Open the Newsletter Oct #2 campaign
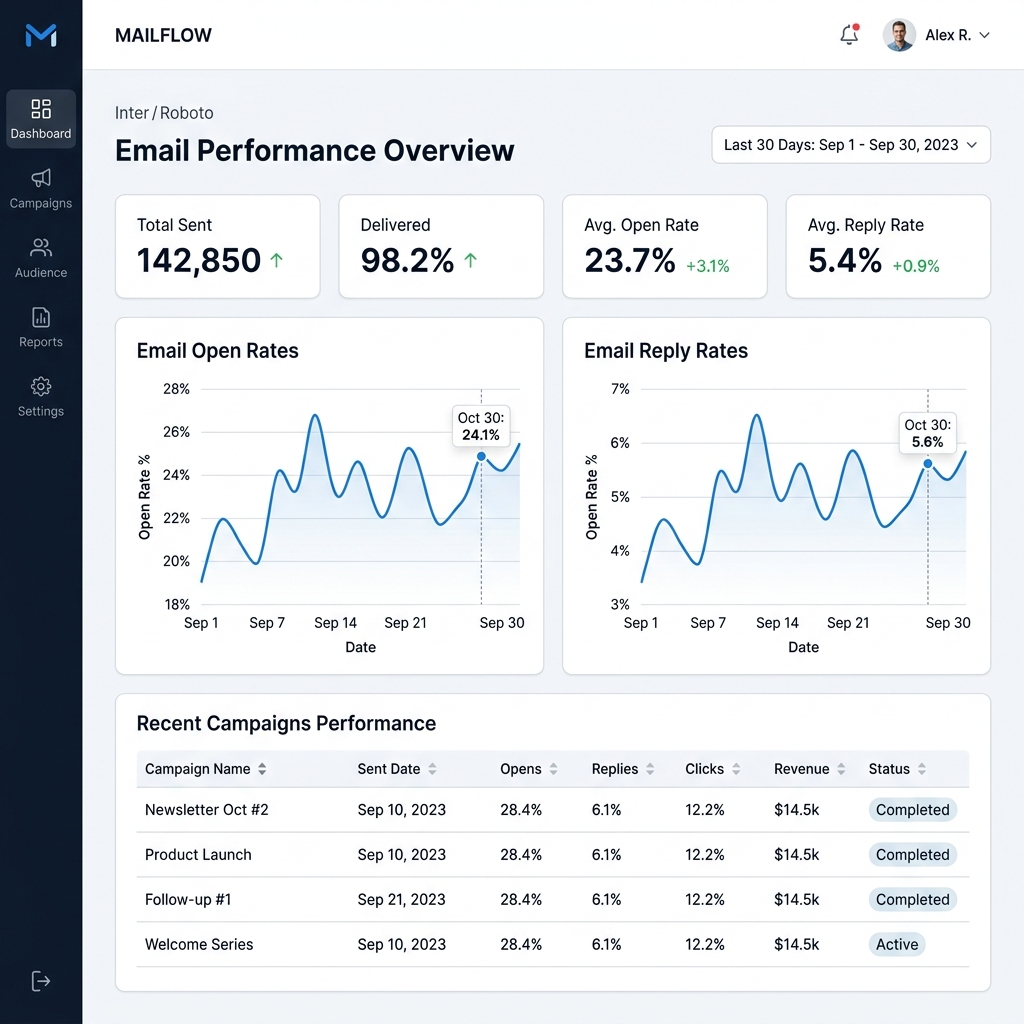1024x1024 pixels. coord(207,810)
